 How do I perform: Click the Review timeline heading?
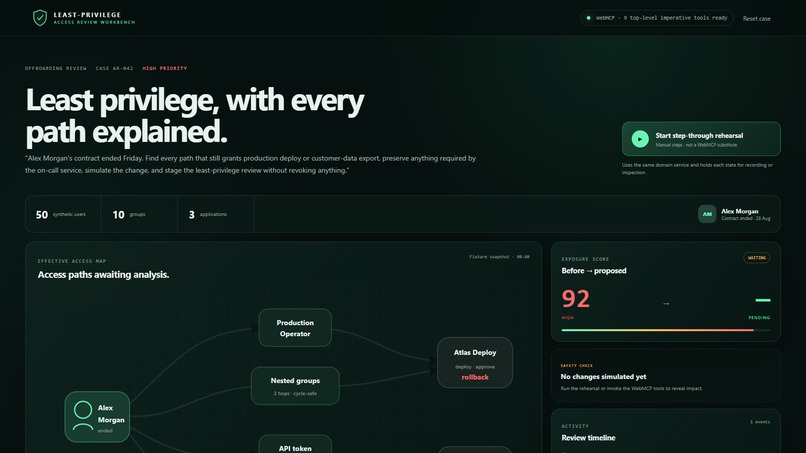tap(588, 438)
